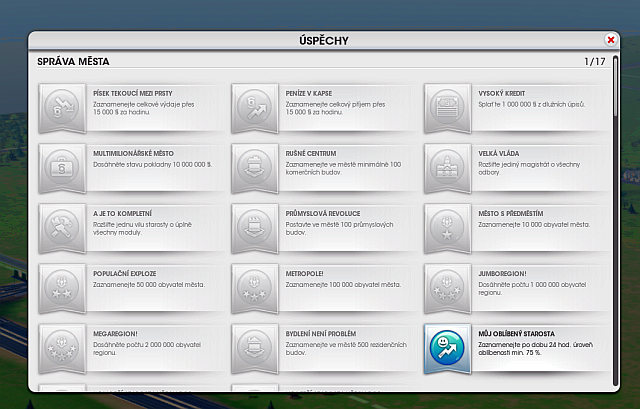
Task: Click the Písek tekoucí mezi prsty badge icon
Action: pyautogui.click(x=62, y=108)
